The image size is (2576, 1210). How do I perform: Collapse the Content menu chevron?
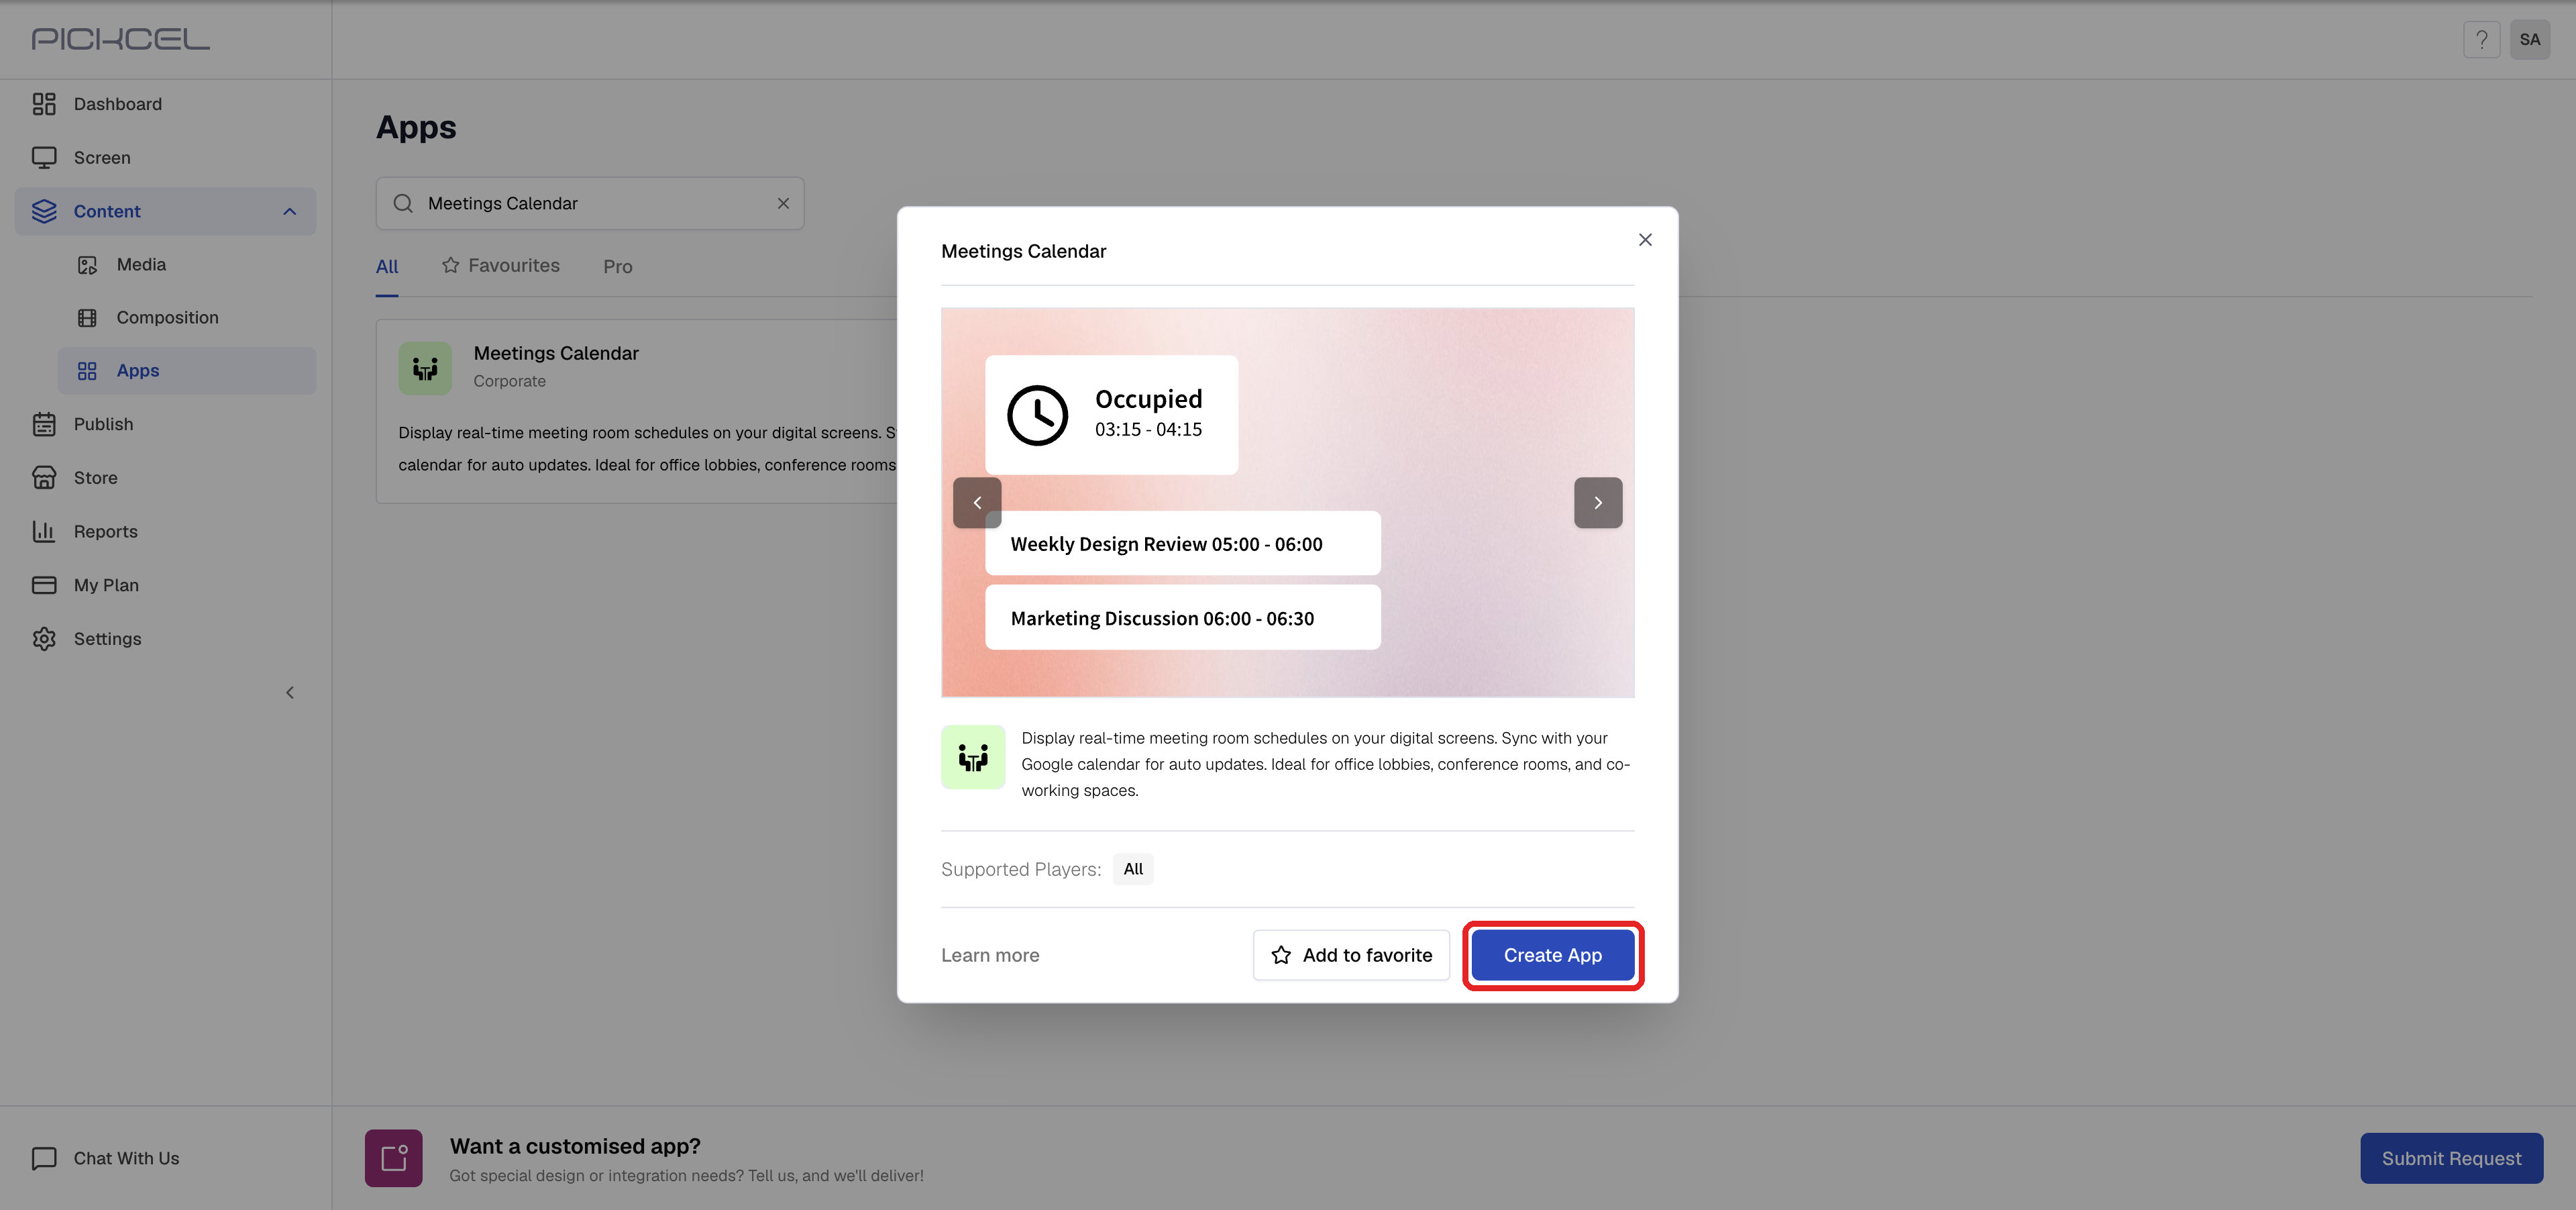click(290, 211)
